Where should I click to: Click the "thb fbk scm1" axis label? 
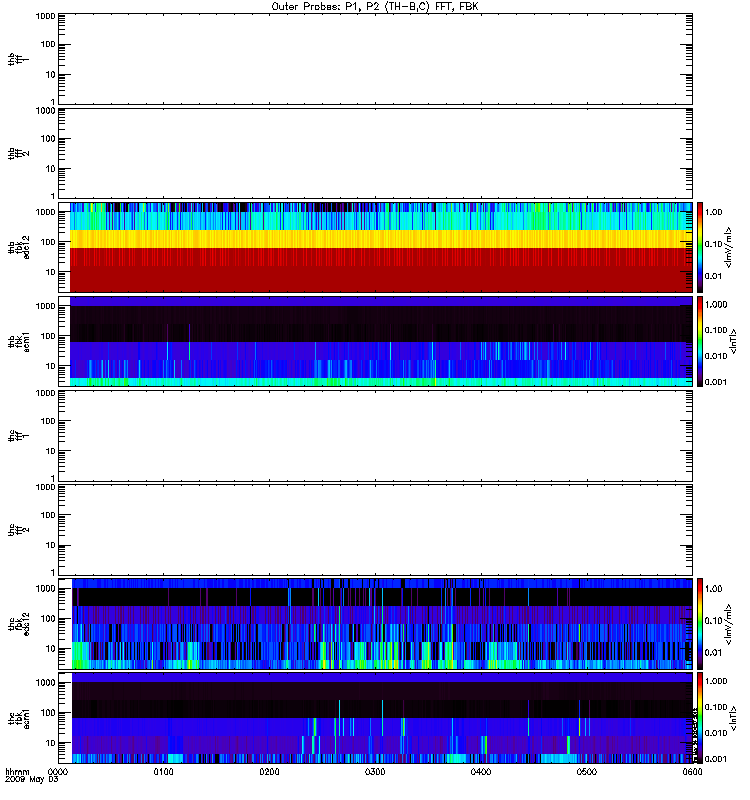[18, 342]
